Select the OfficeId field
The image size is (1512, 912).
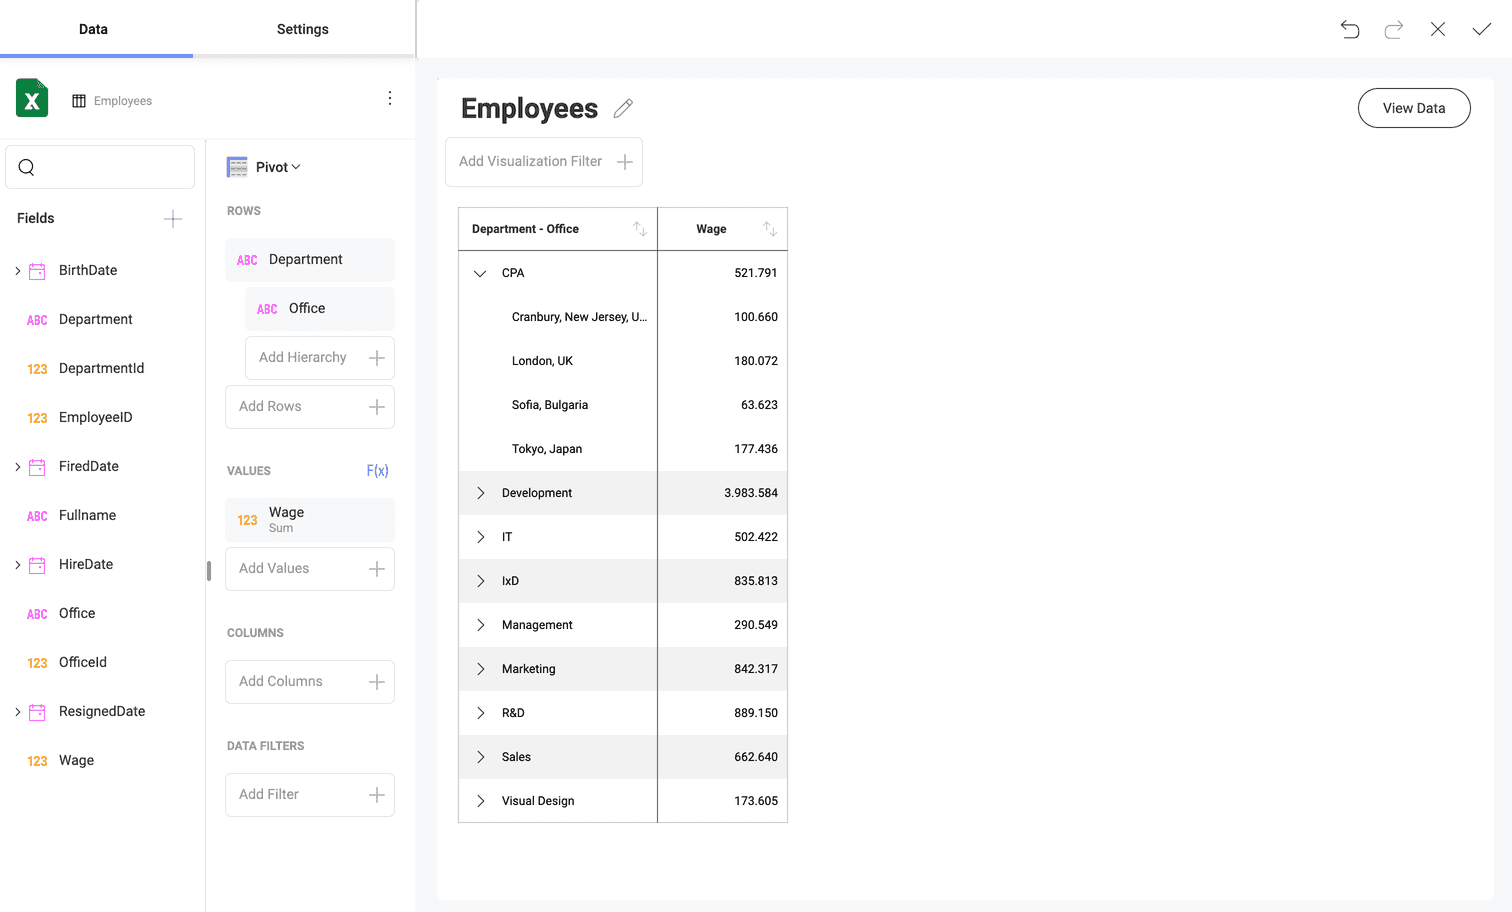click(x=83, y=663)
